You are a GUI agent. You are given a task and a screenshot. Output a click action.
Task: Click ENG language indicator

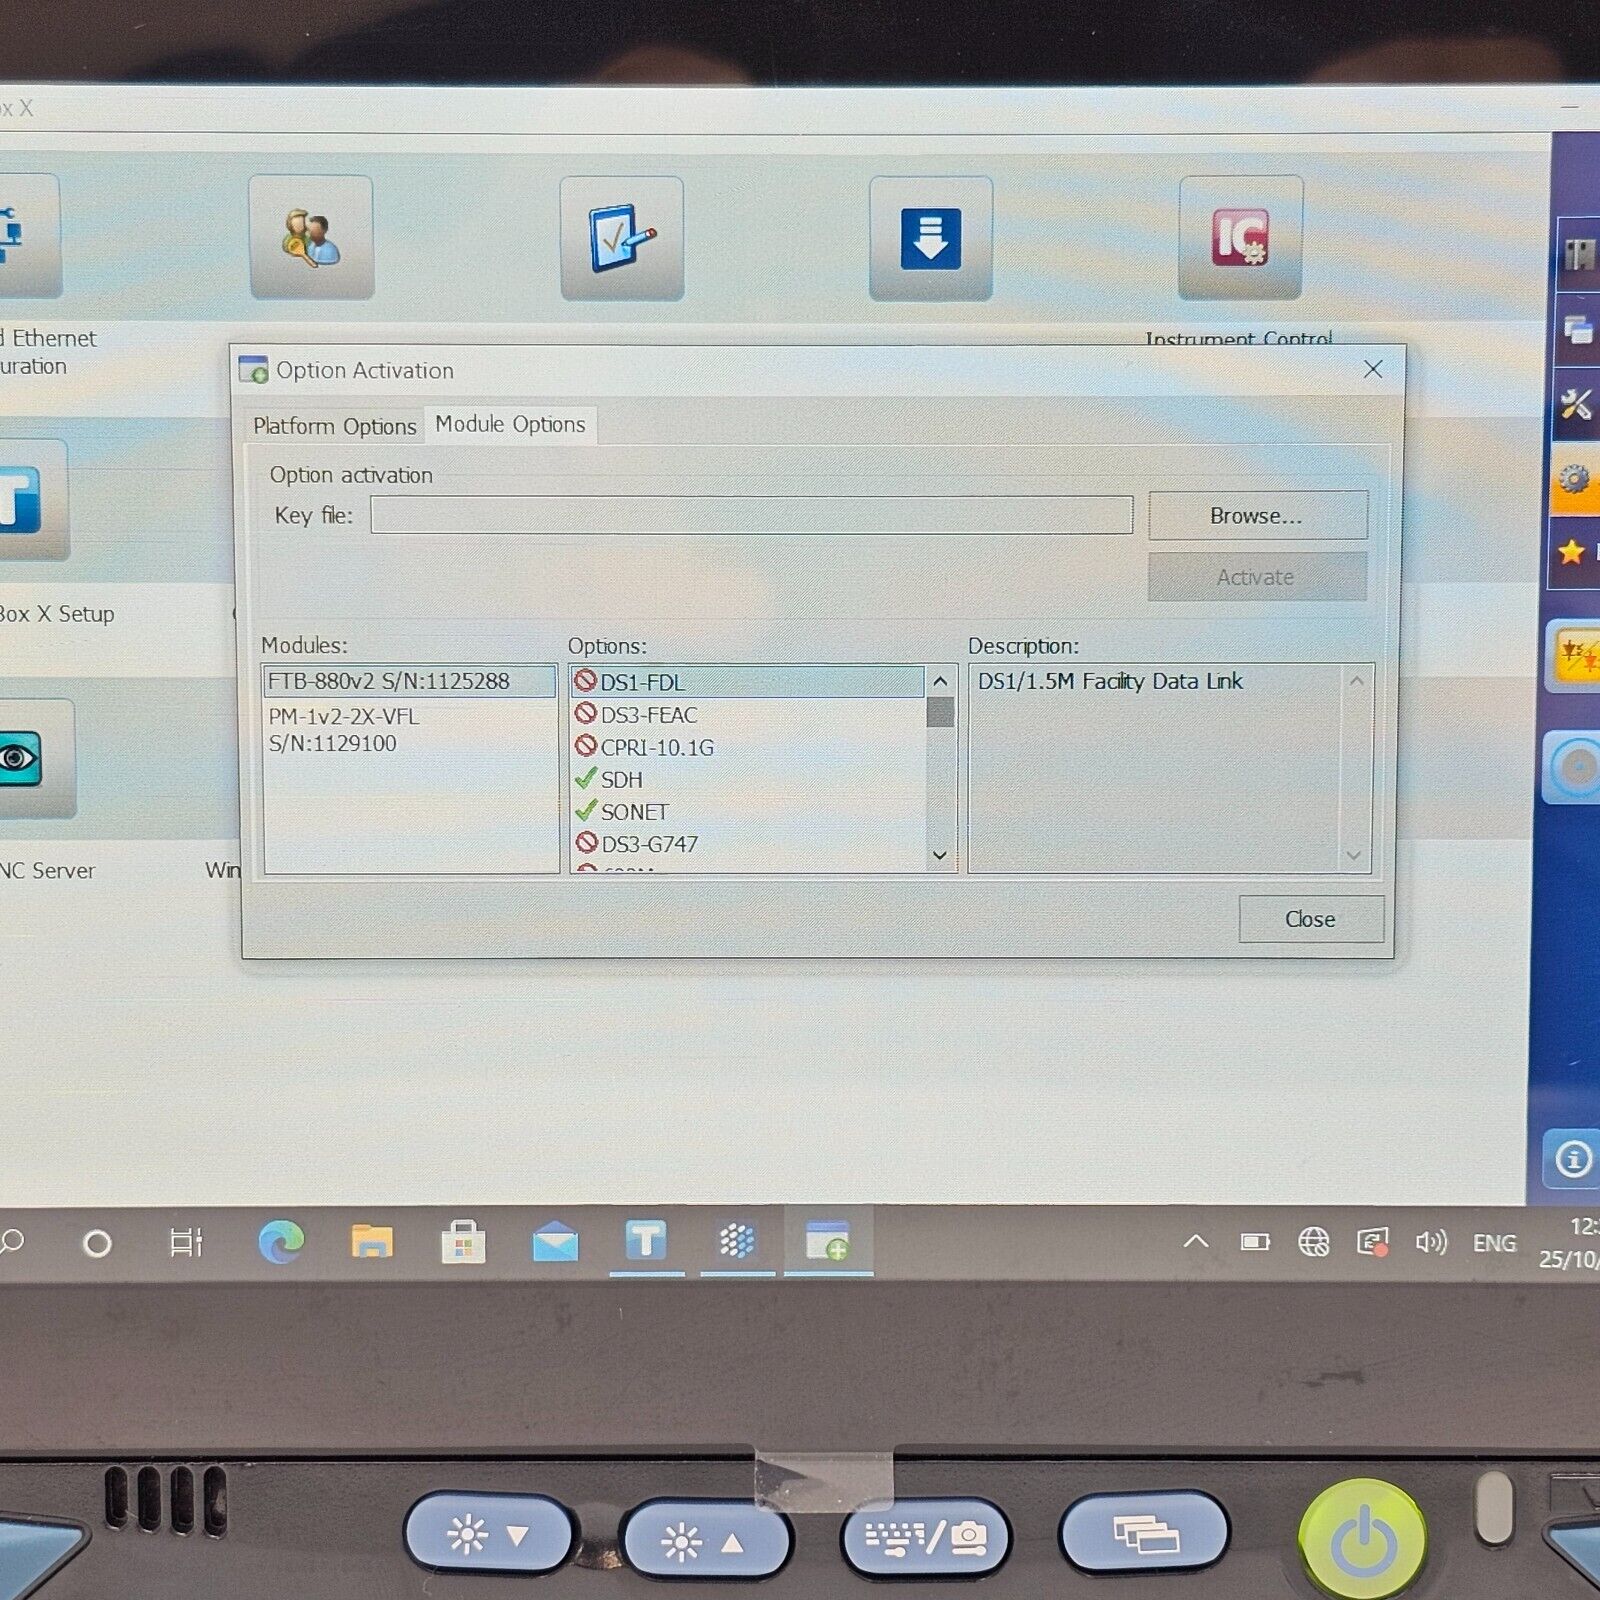click(1494, 1243)
